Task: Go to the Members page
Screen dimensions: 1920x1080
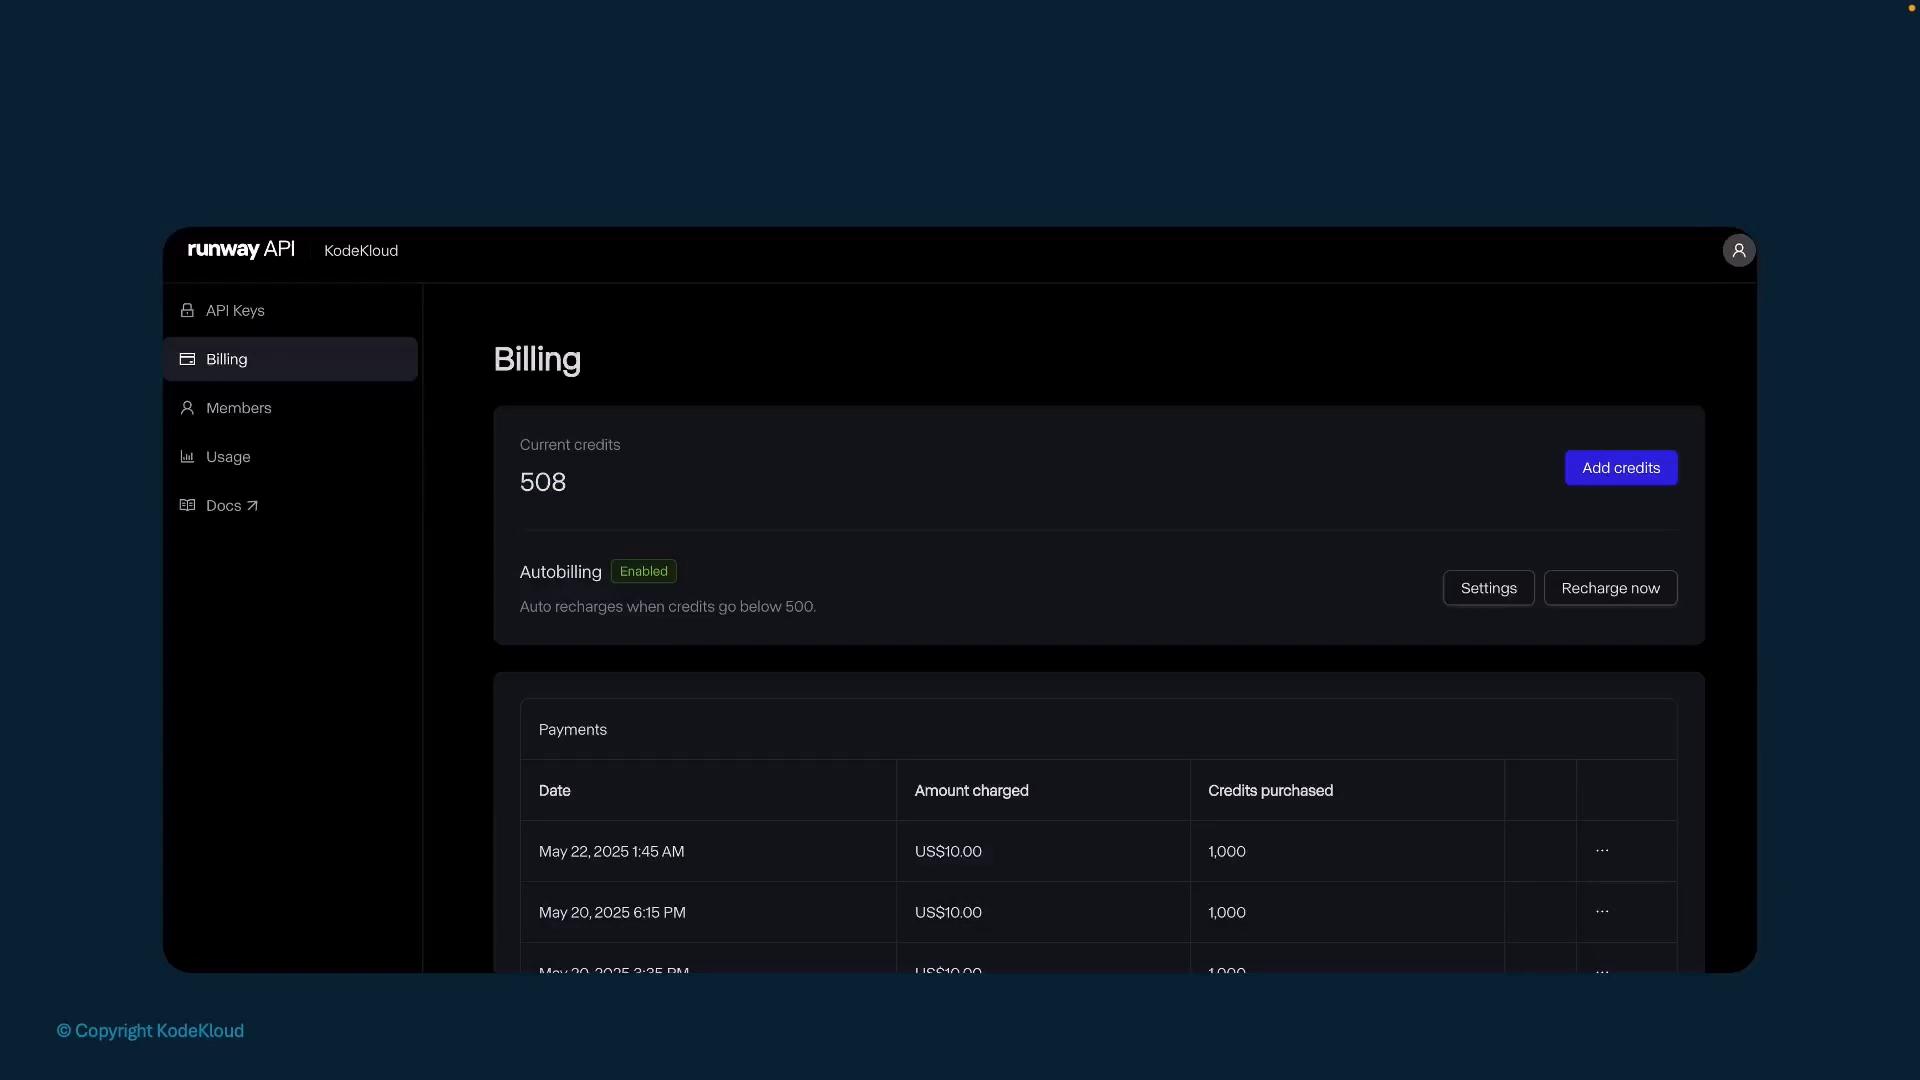Action: (290, 408)
